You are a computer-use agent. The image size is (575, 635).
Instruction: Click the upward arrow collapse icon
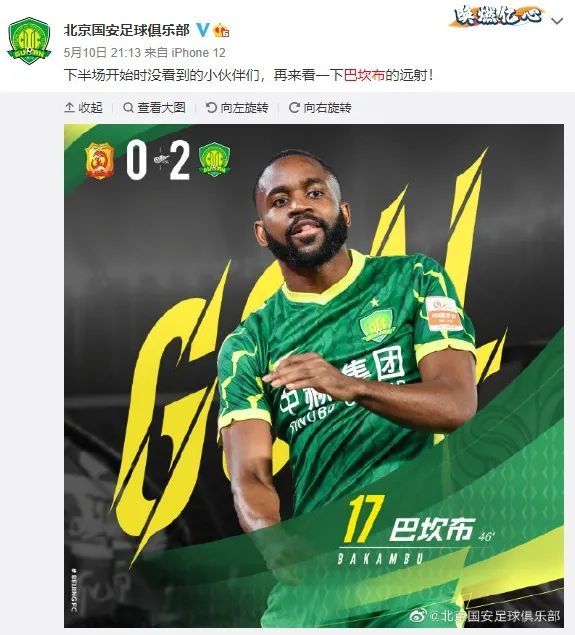click(69, 107)
